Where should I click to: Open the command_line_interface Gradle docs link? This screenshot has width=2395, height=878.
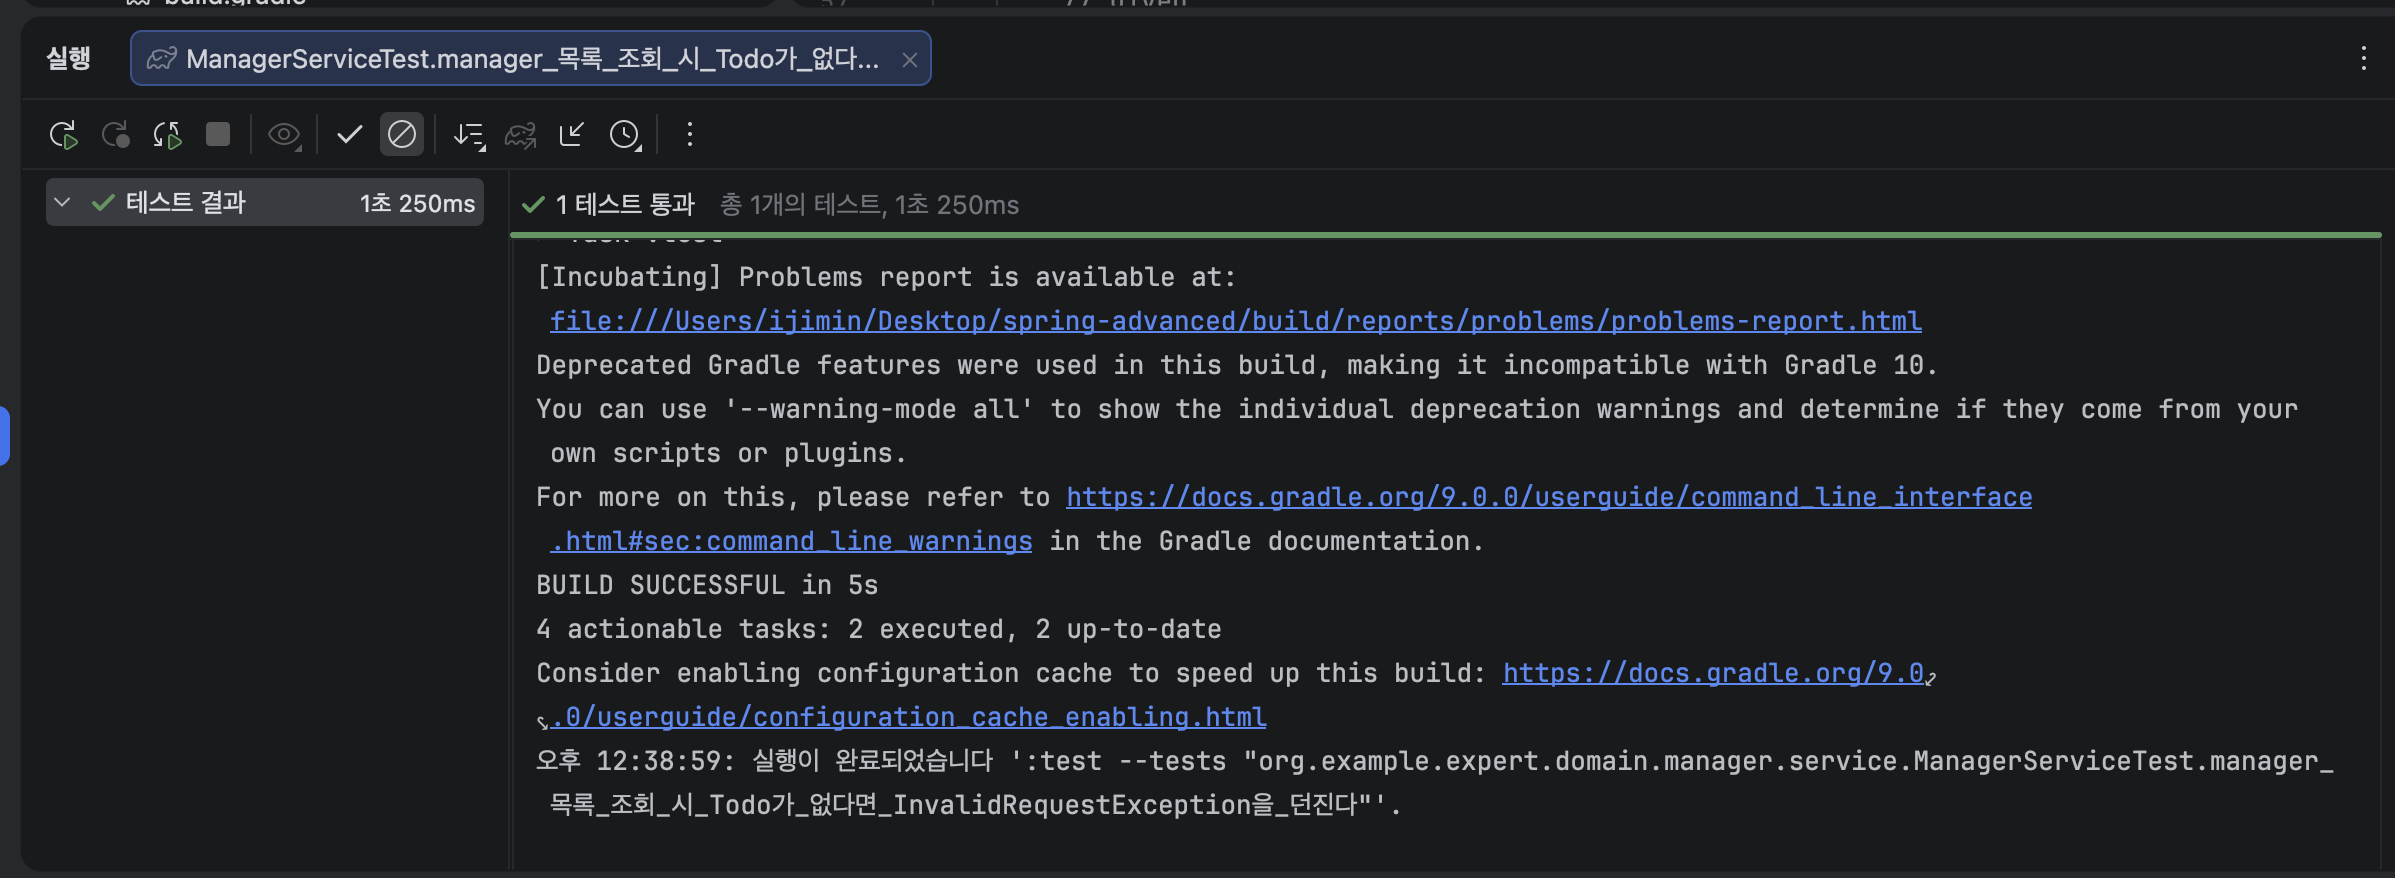coord(1549,497)
